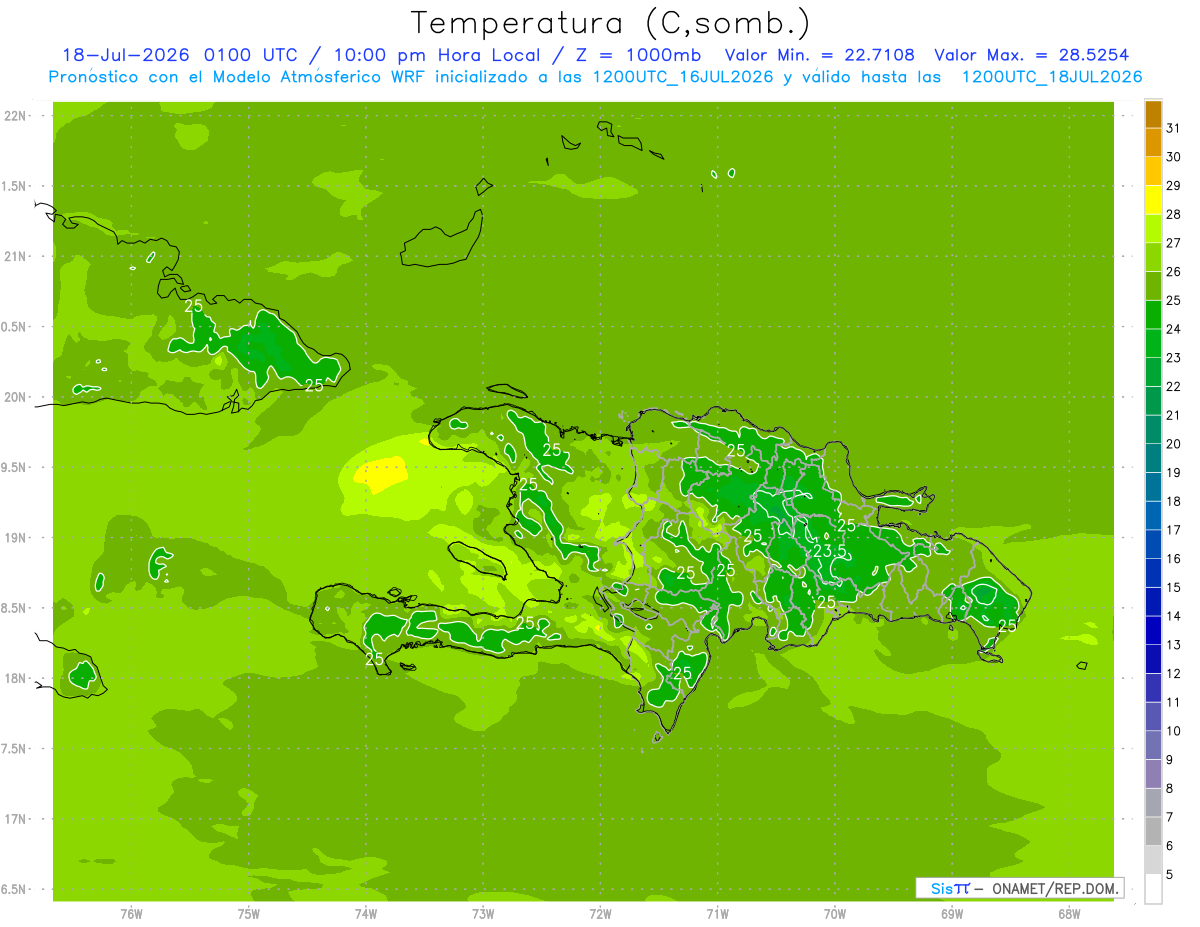Screen dimensions: 1200x927
Task: Click the '20N' latitude label
Action: pos(16,397)
